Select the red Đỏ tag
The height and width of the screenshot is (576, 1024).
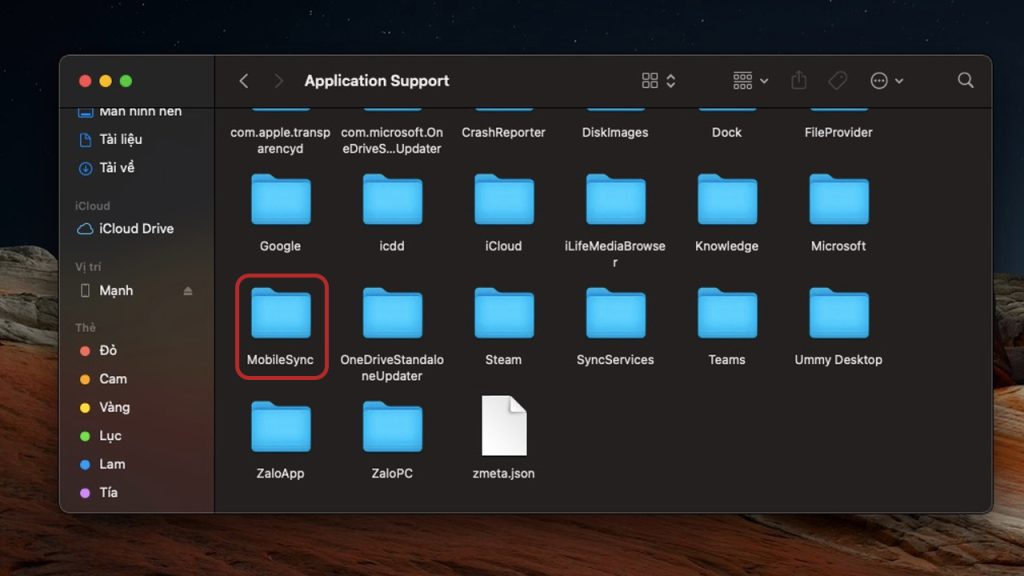coord(107,351)
